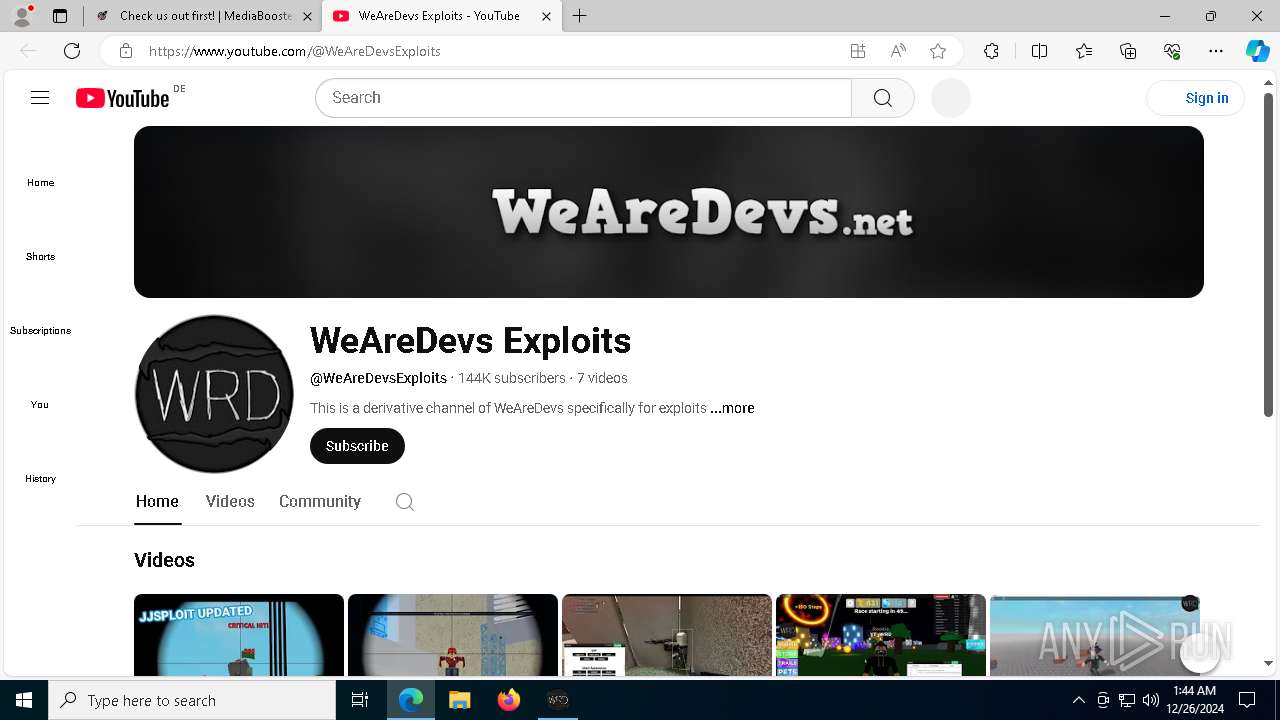The width and height of the screenshot is (1280, 720).
Task: Open the notifications action center
Action: click(x=1247, y=700)
